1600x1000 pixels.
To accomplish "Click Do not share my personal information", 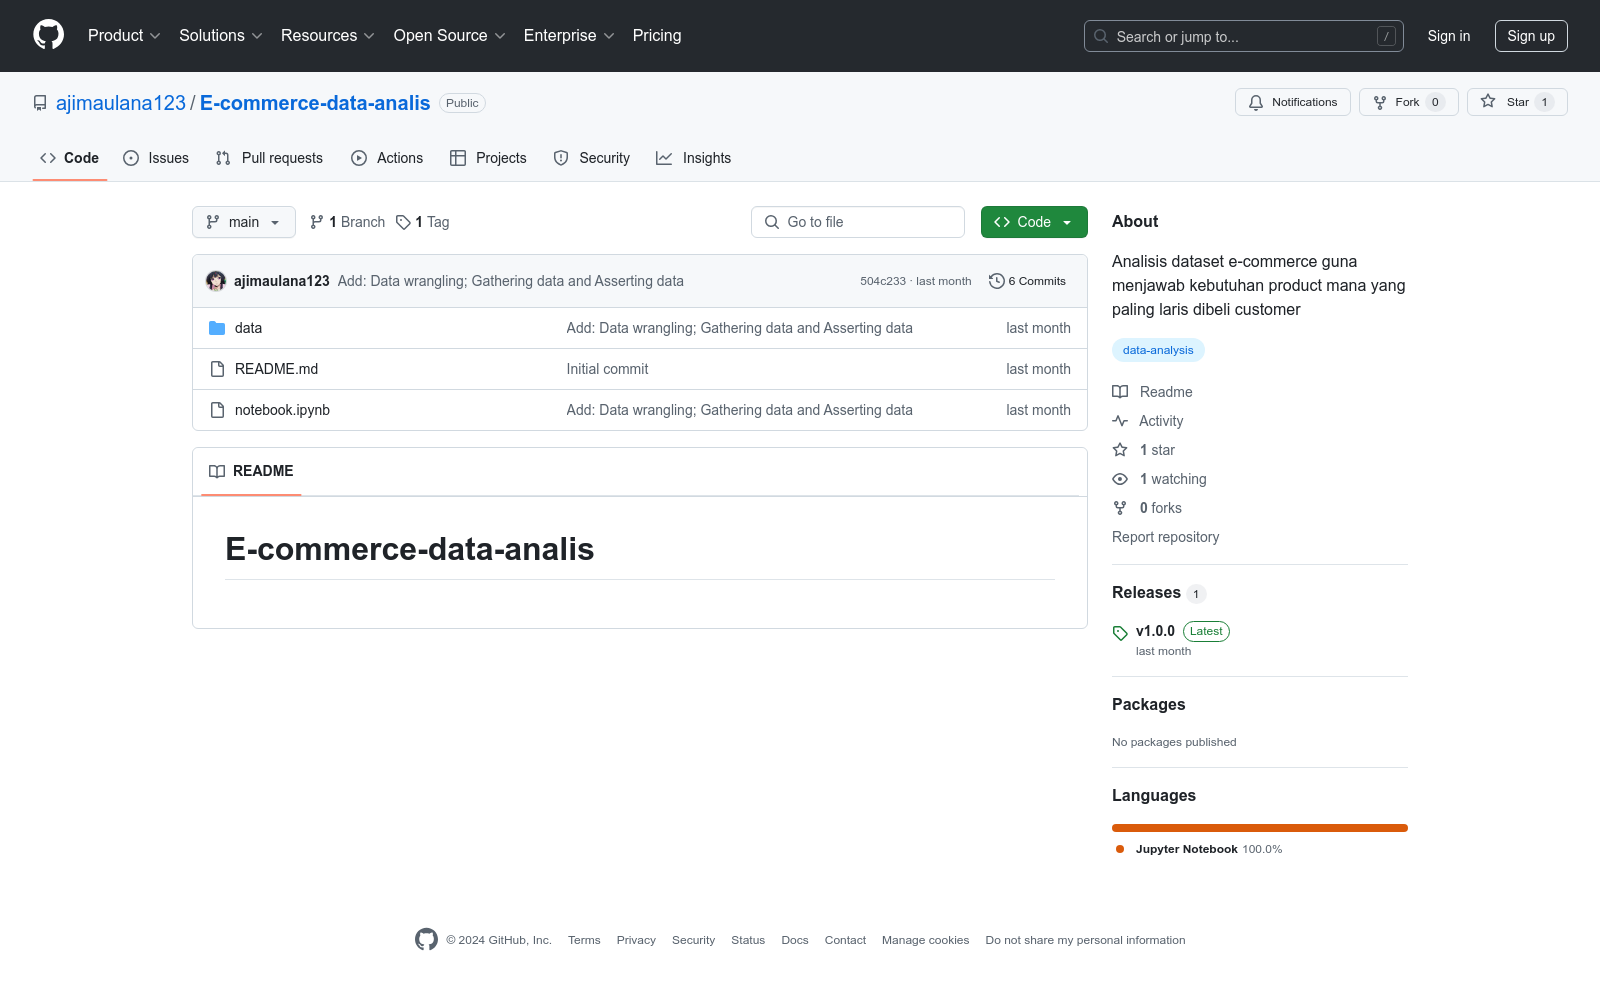I will click(1085, 940).
